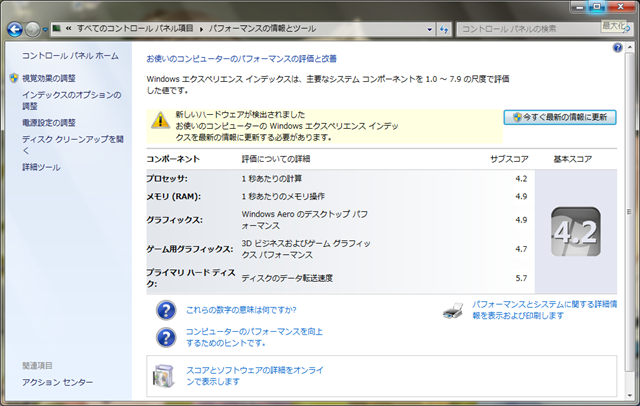This screenshot has width=640, height=406.
Task: Click the ゲーム用グラフィックス: row label
Action: point(190,248)
